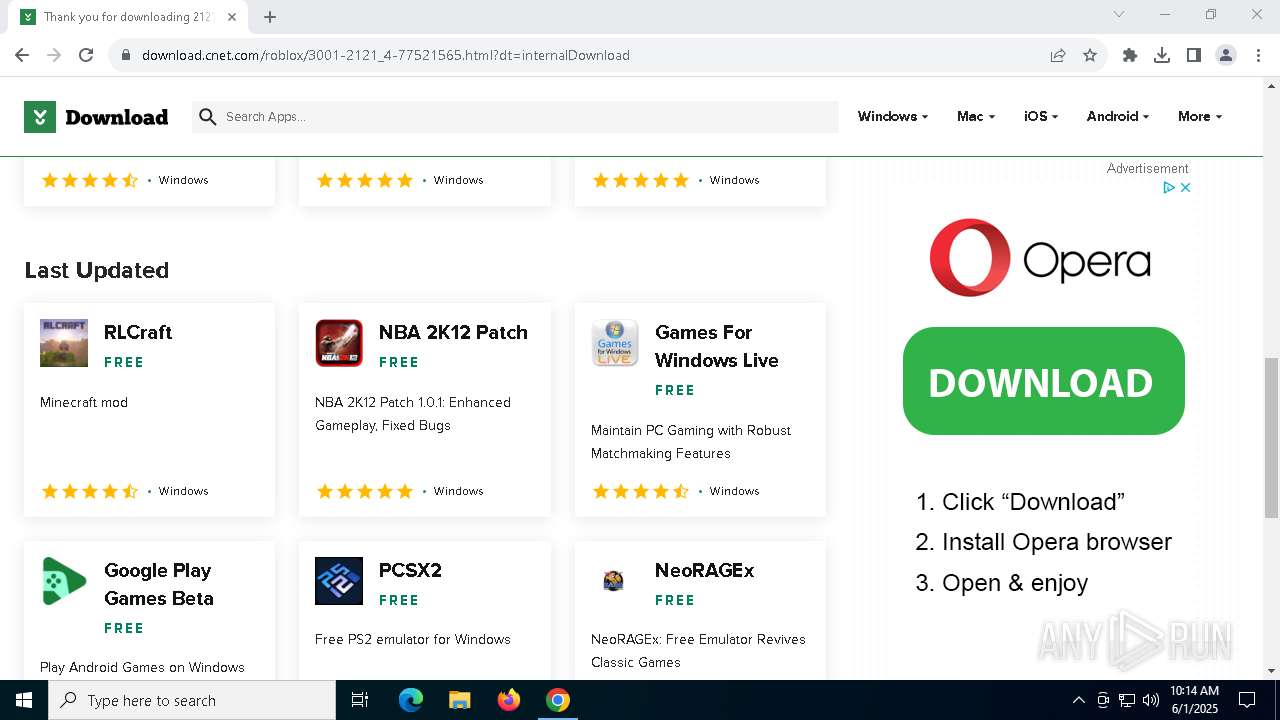Launch Microsoft Edge from taskbar
Image resolution: width=1280 pixels, height=720 pixels.
(x=411, y=700)
